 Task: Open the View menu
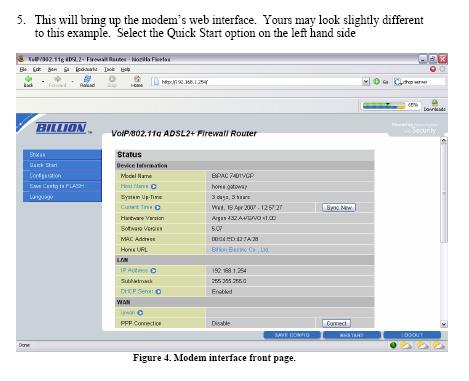point(52,69)
